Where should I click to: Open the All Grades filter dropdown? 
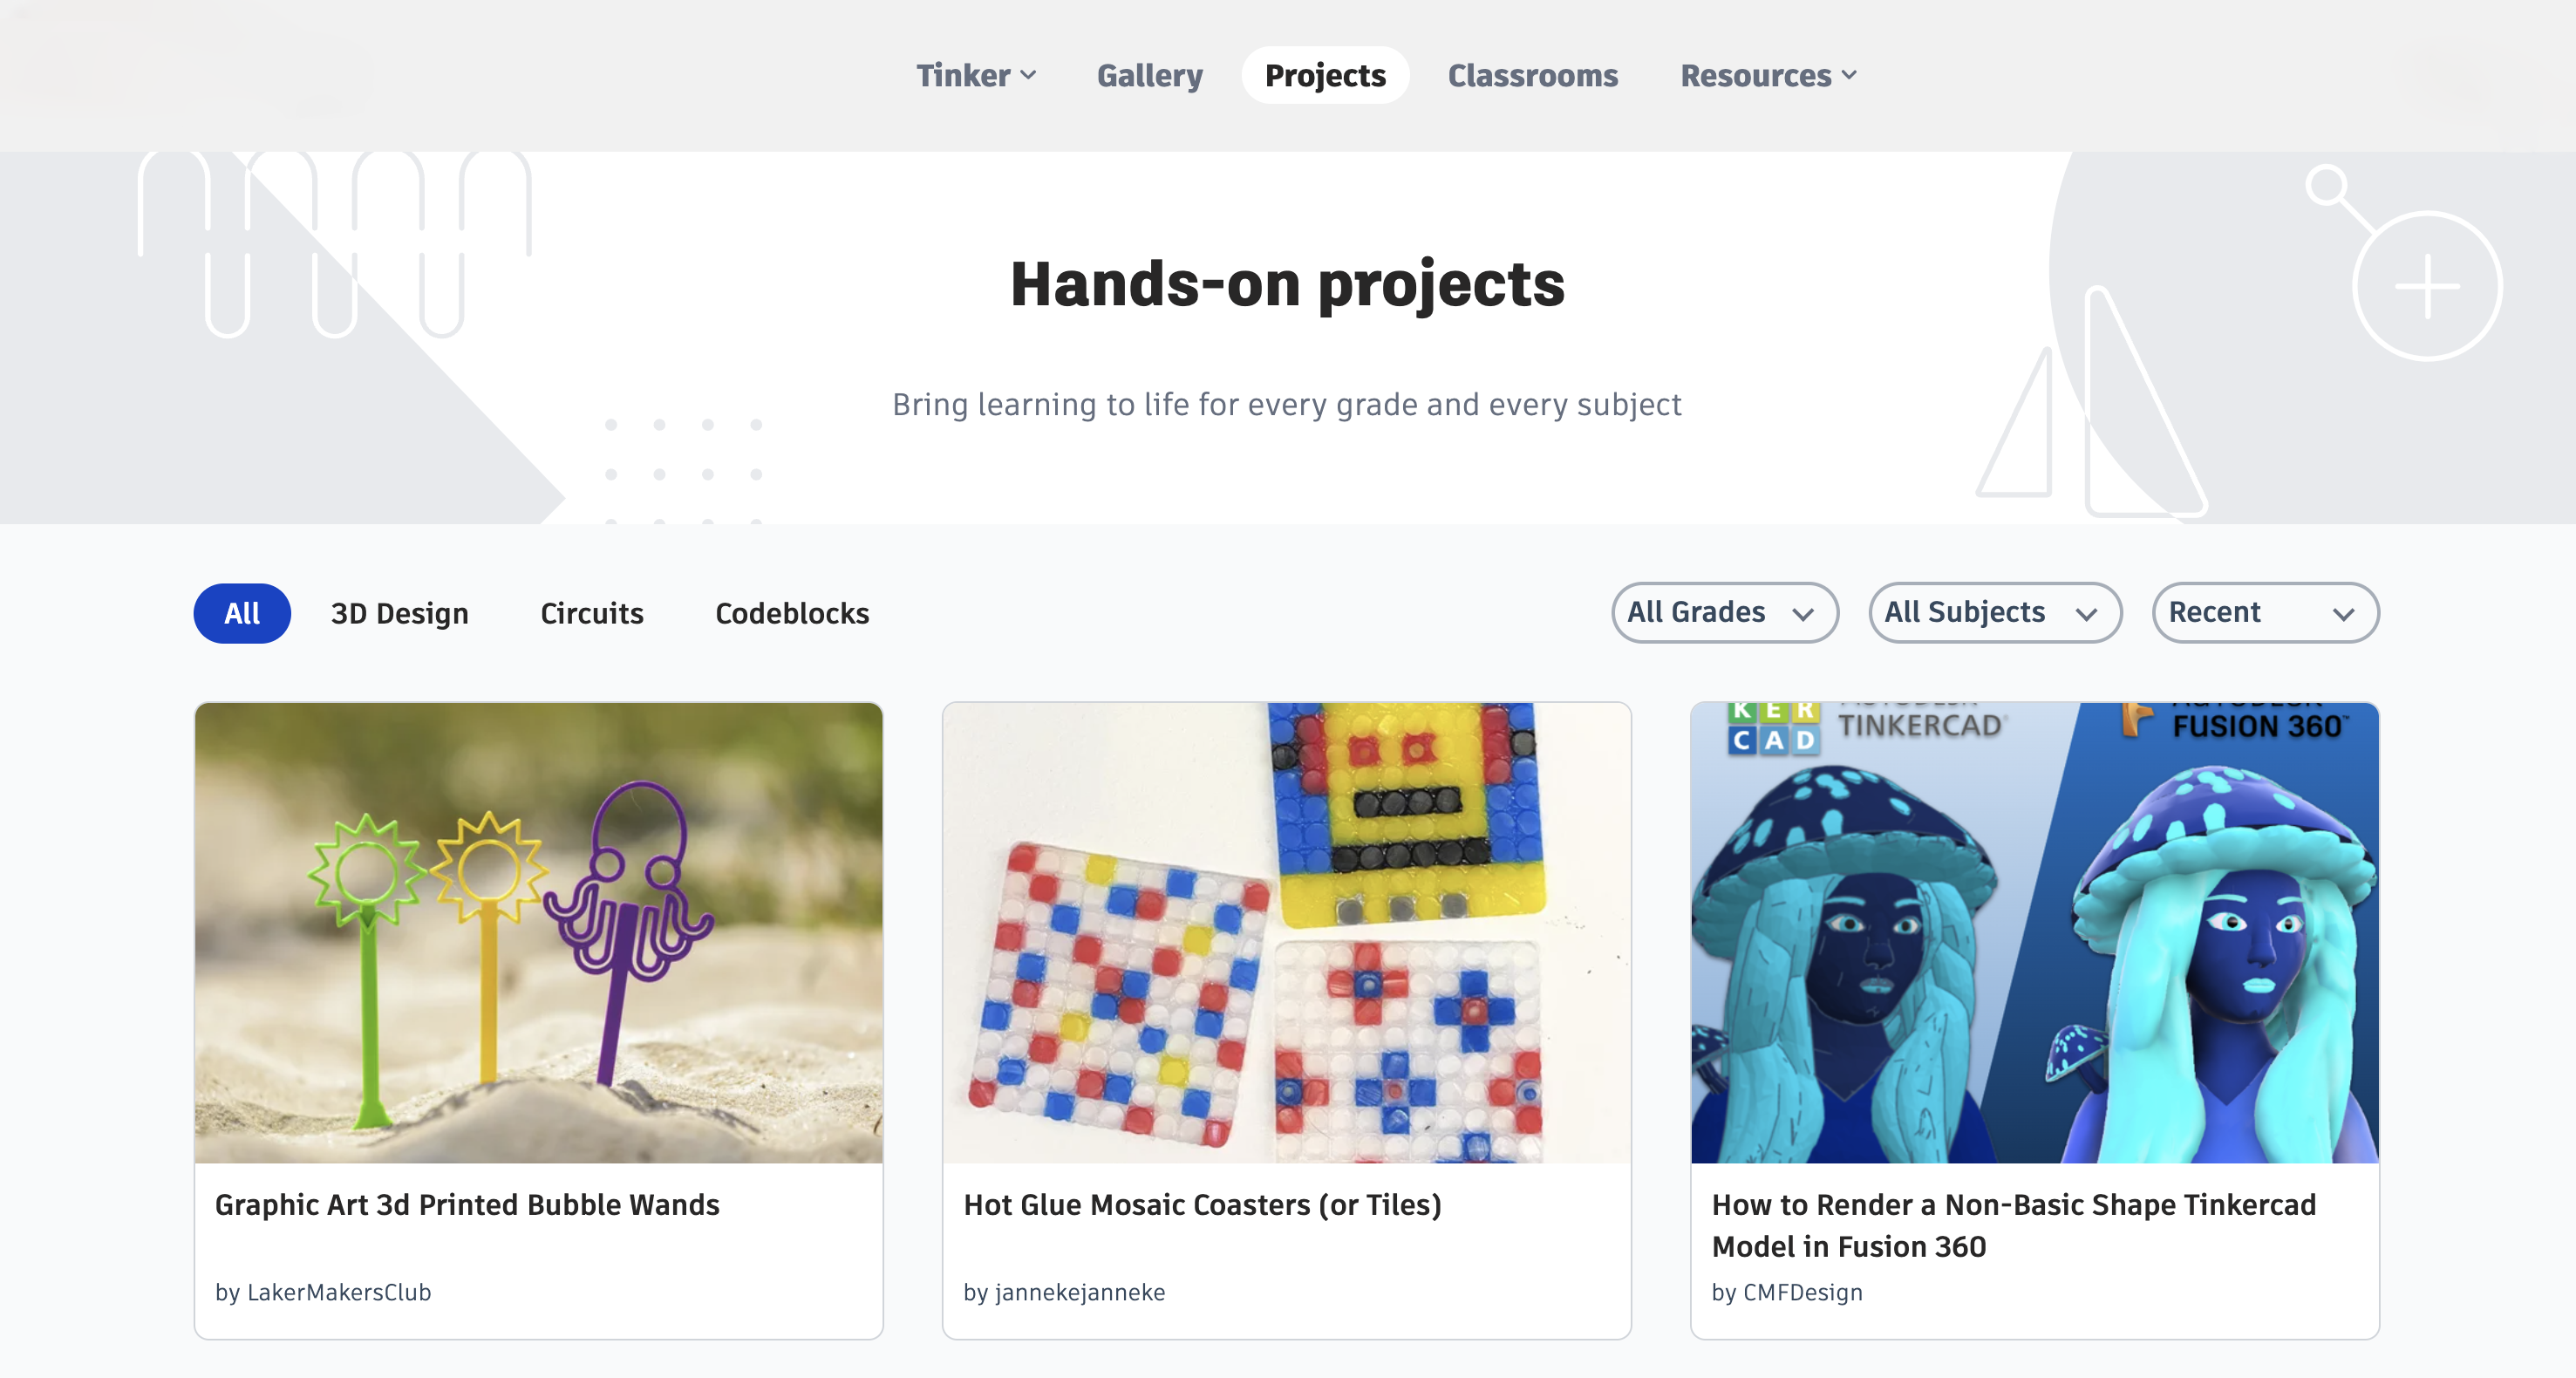pyautogui.click(x=1723, y=612)
